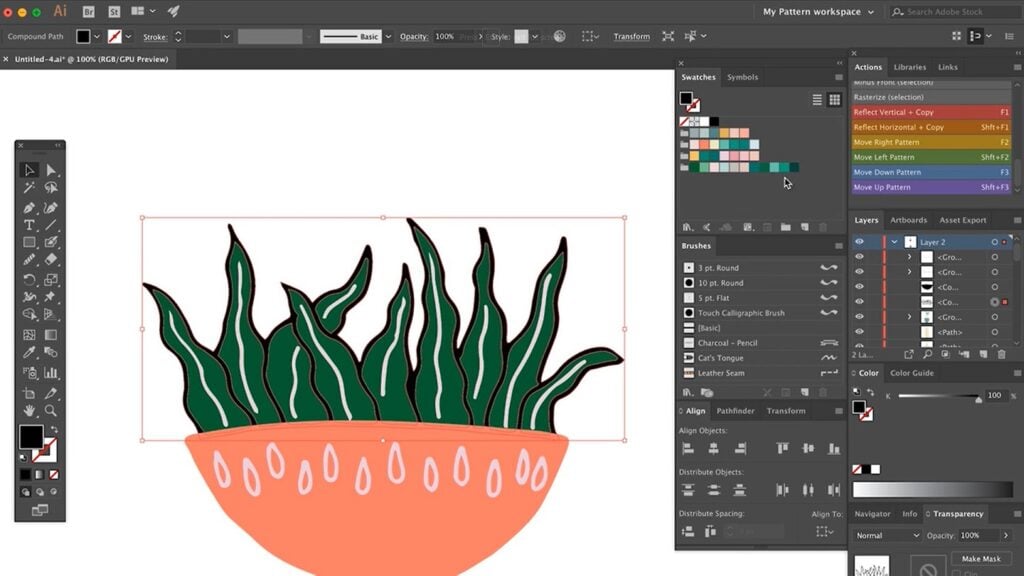Click Horizontal Align Left in Align panel

[x=688, y=449]
